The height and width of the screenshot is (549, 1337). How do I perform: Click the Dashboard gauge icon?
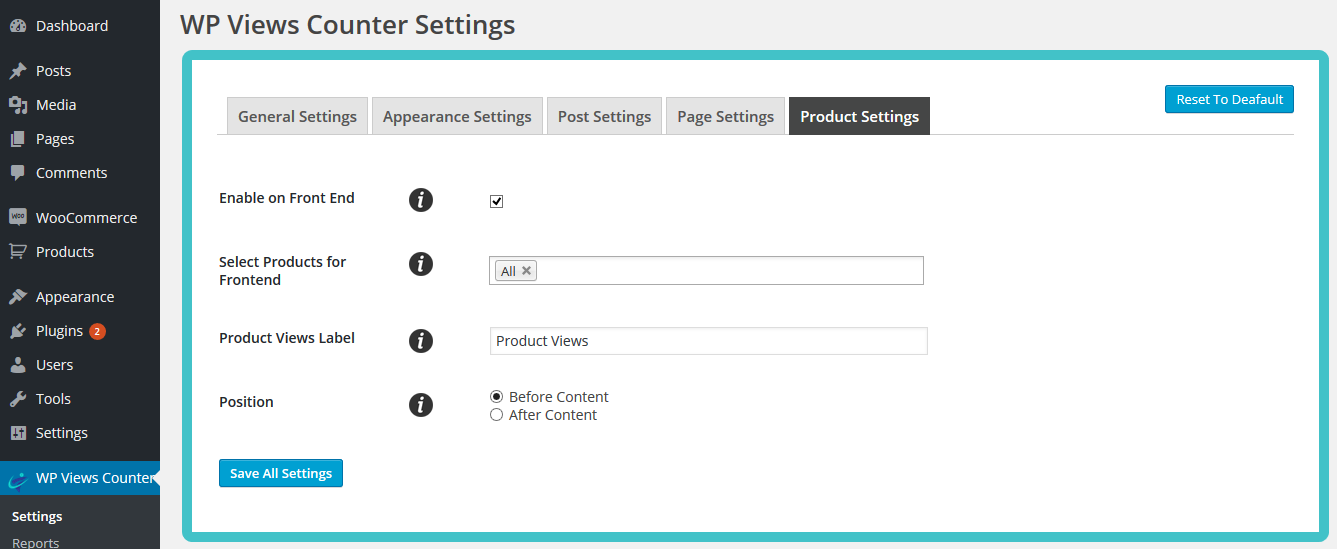pyautogui.click(x=18, y=26)
